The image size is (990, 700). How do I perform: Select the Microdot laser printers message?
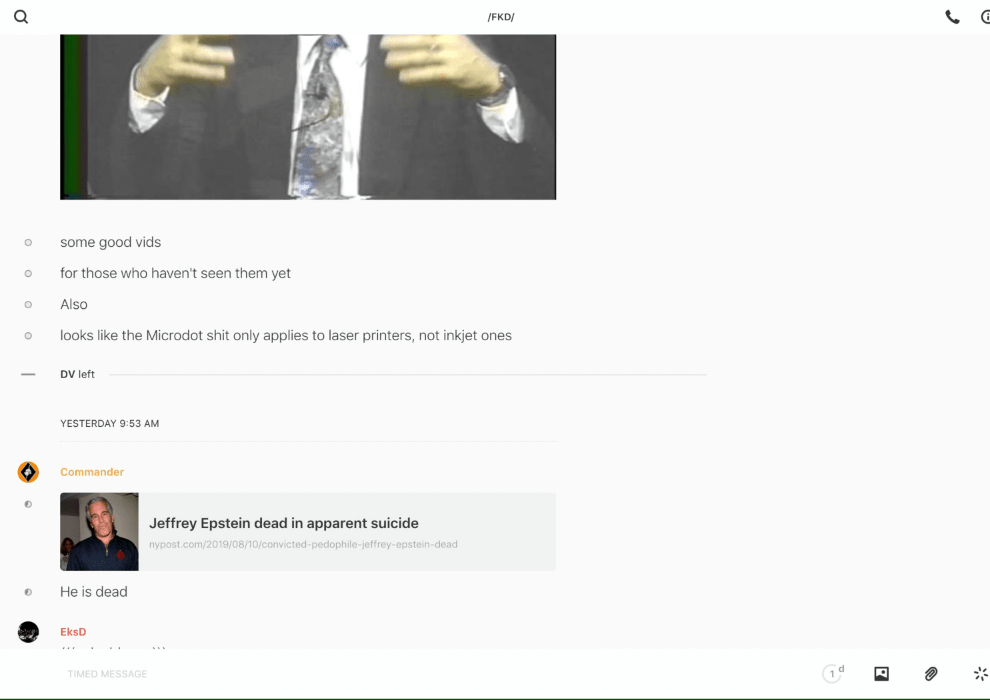coord(286,335)
